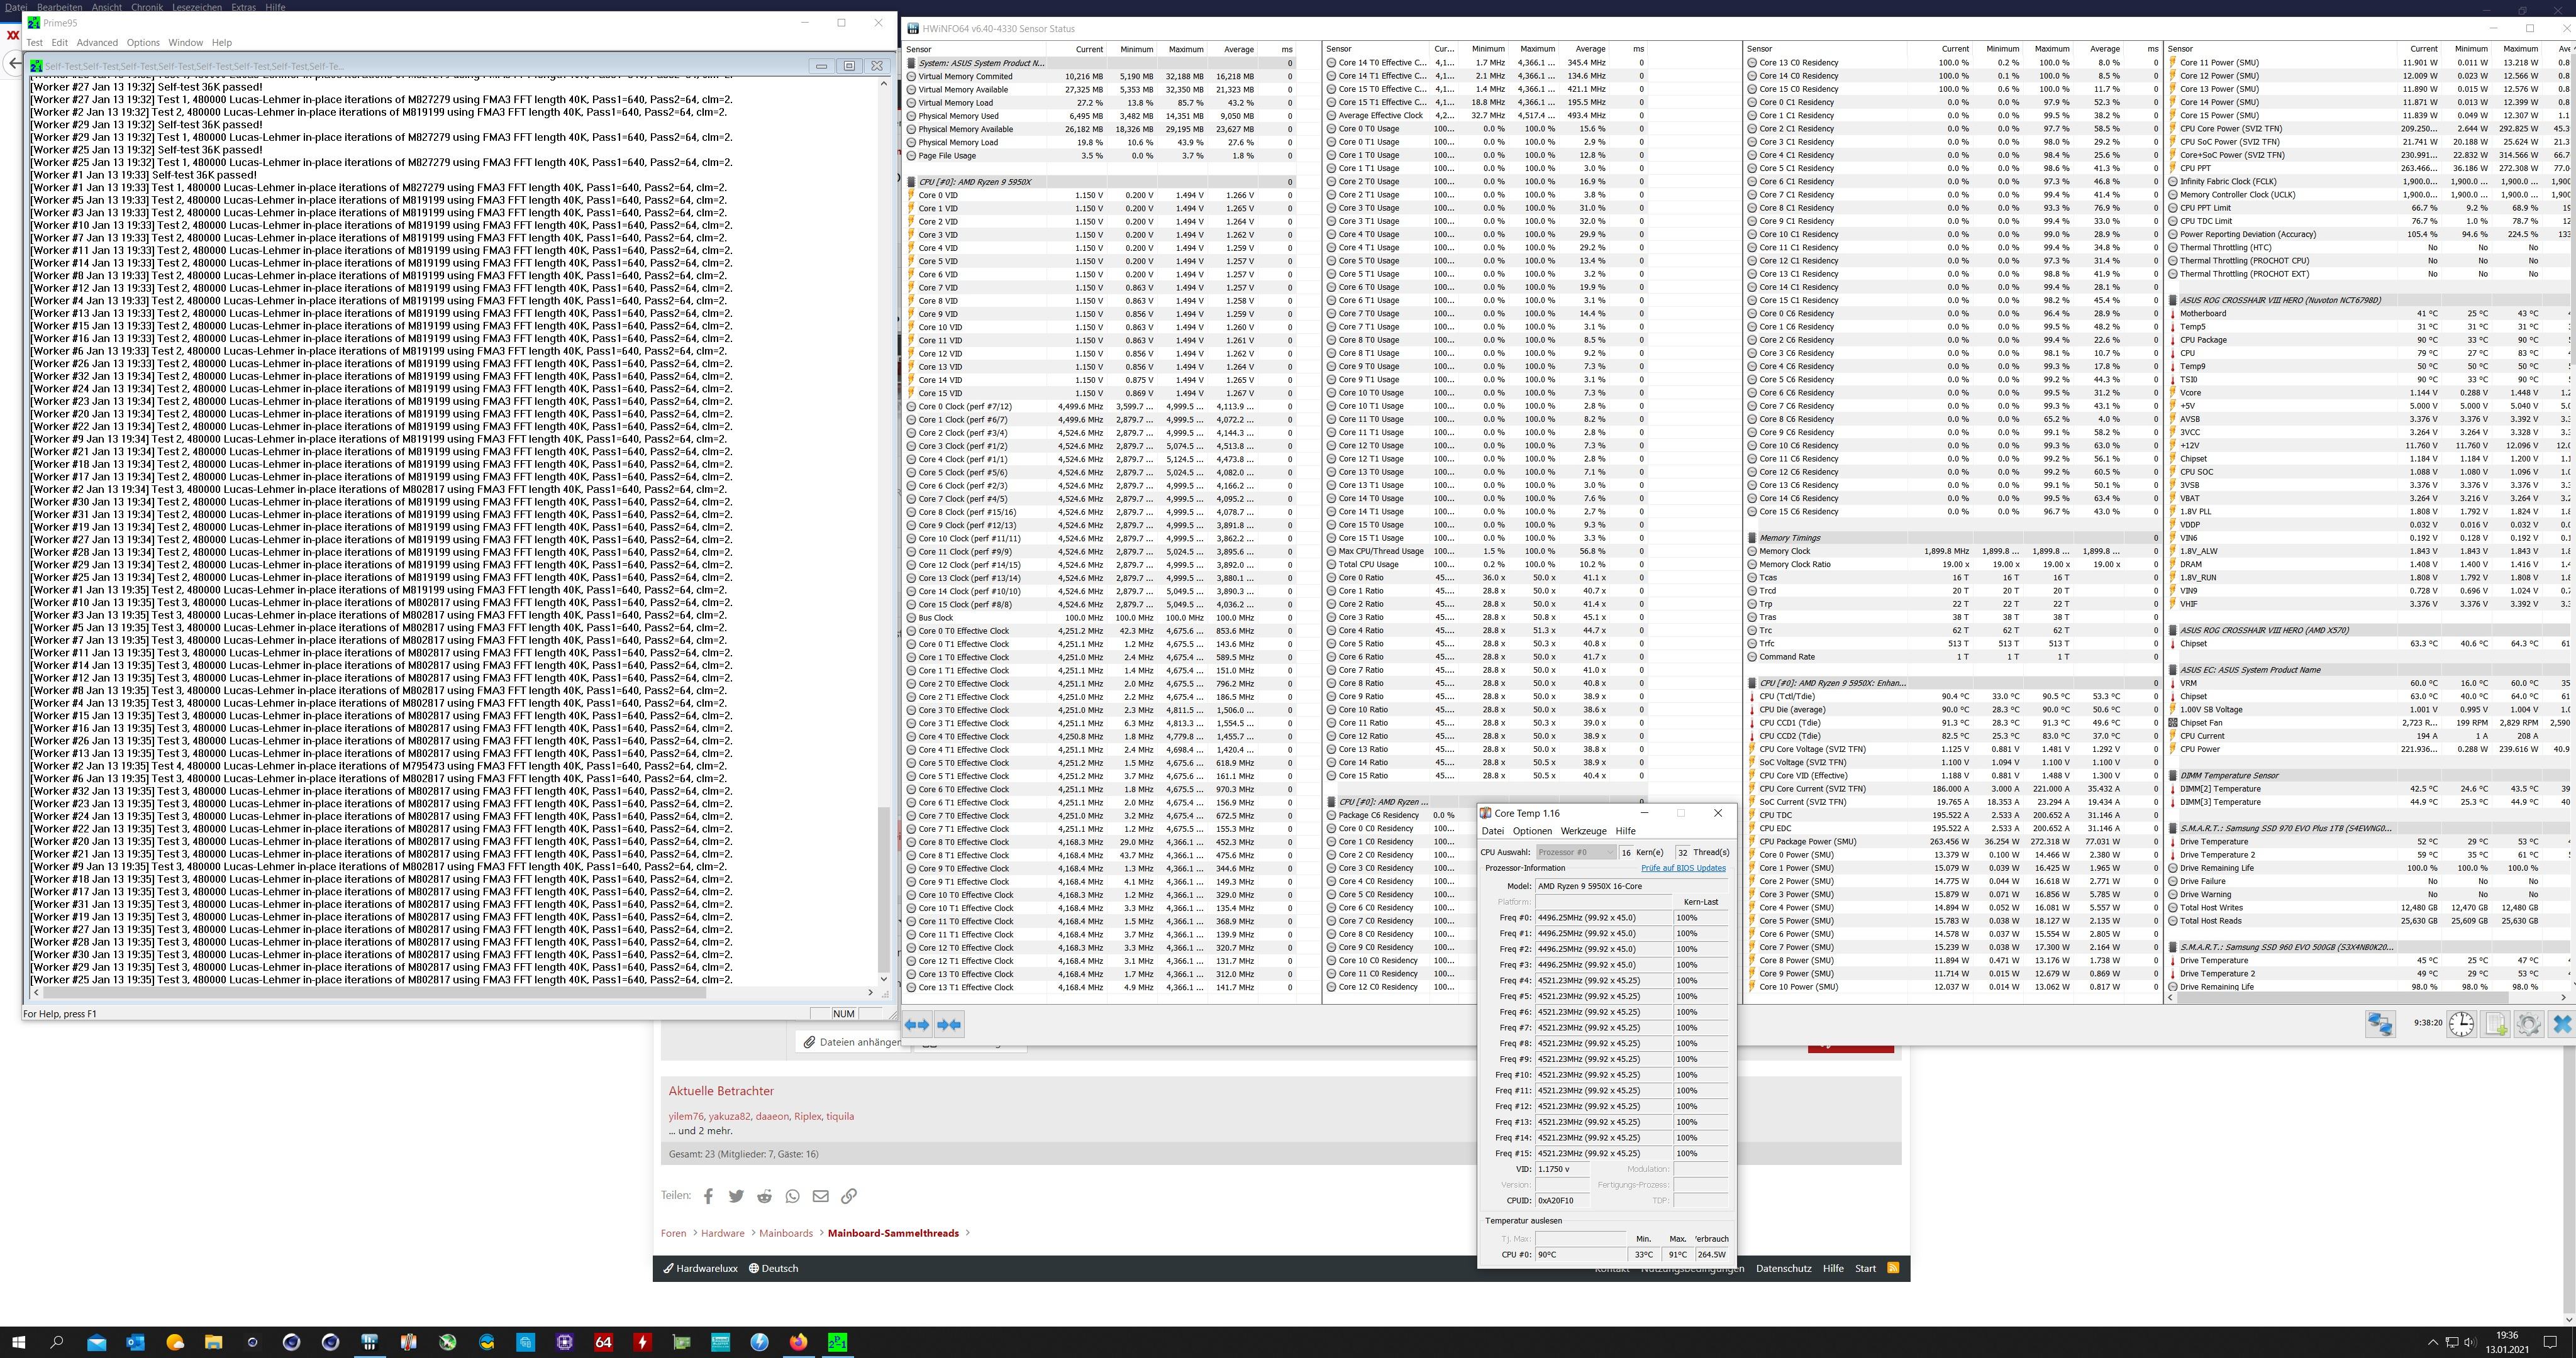Screen dimensions: 2576x1358
Task: Click Dateien anhängen button
Action: click(x=851, y=1042)
